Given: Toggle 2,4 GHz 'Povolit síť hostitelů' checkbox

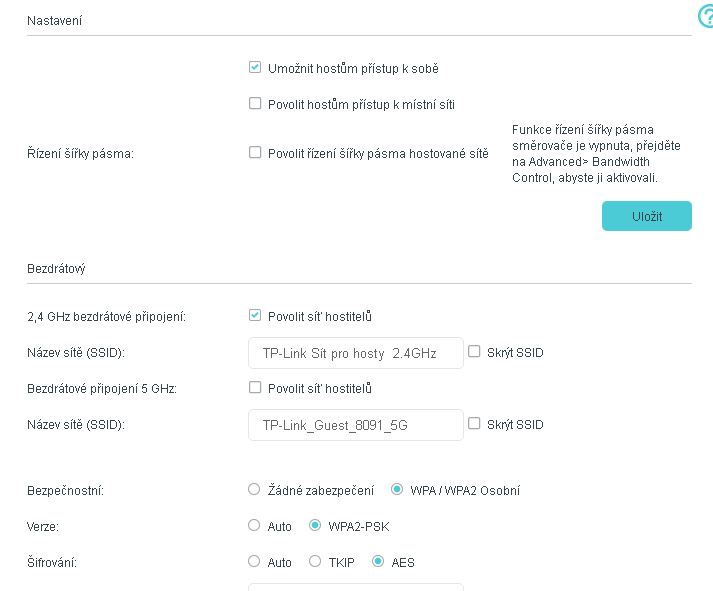Looking at the screenshot, I should click(255, 316).
